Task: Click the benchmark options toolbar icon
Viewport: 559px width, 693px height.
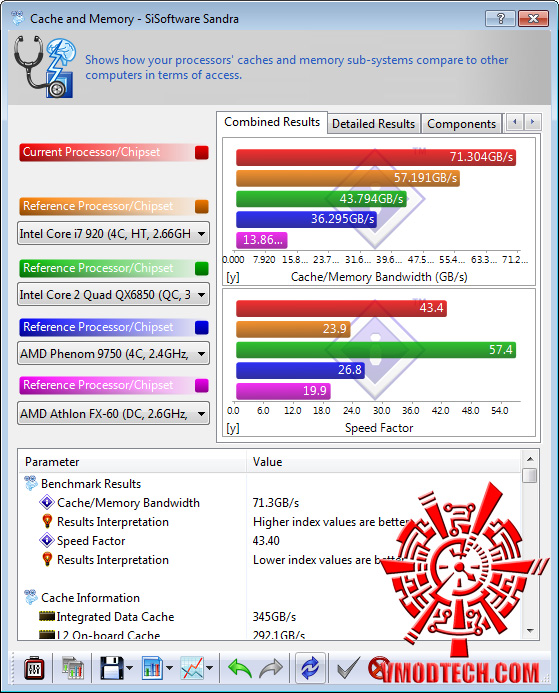Action: pos(34,668)
